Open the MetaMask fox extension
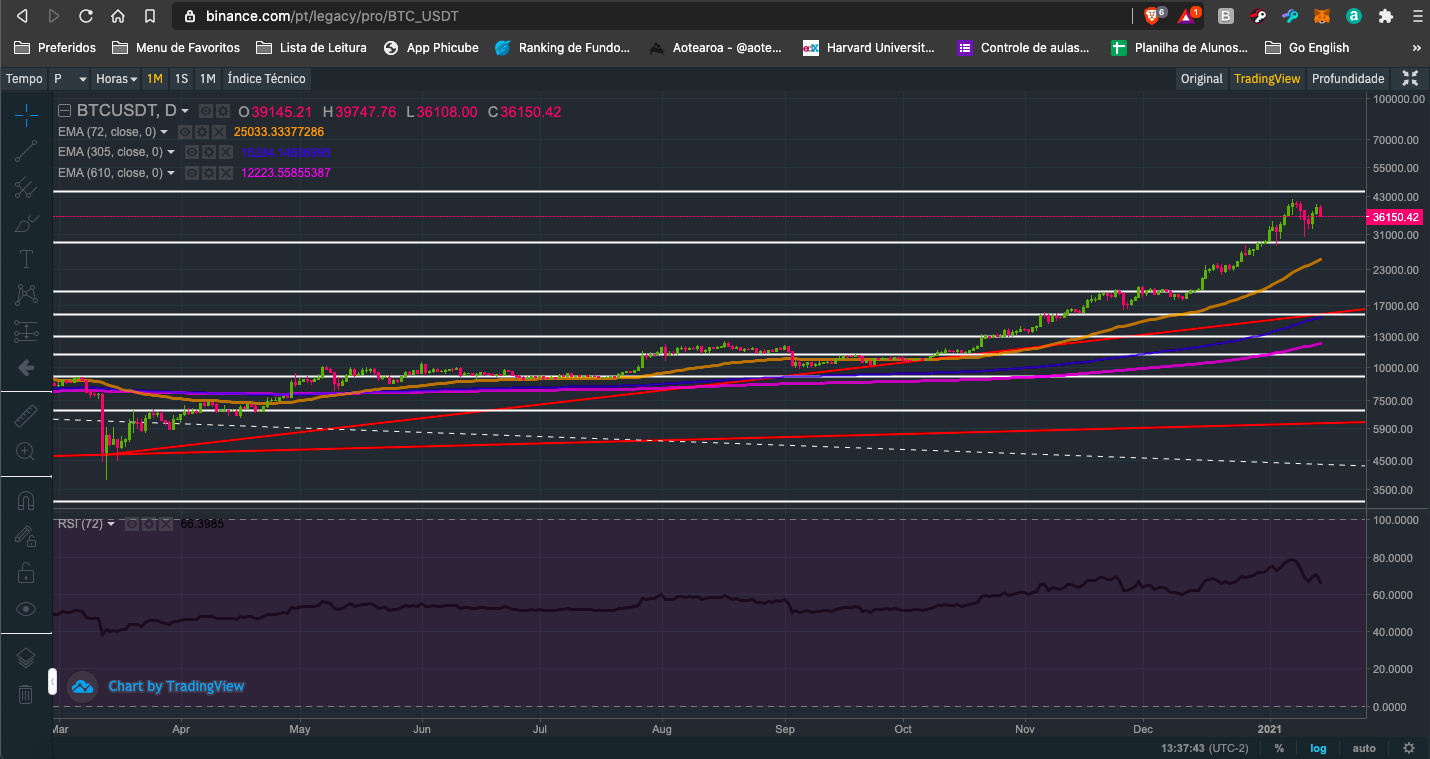The width and height of the screenshot is (1430, 759). [x=1322, y=16]
